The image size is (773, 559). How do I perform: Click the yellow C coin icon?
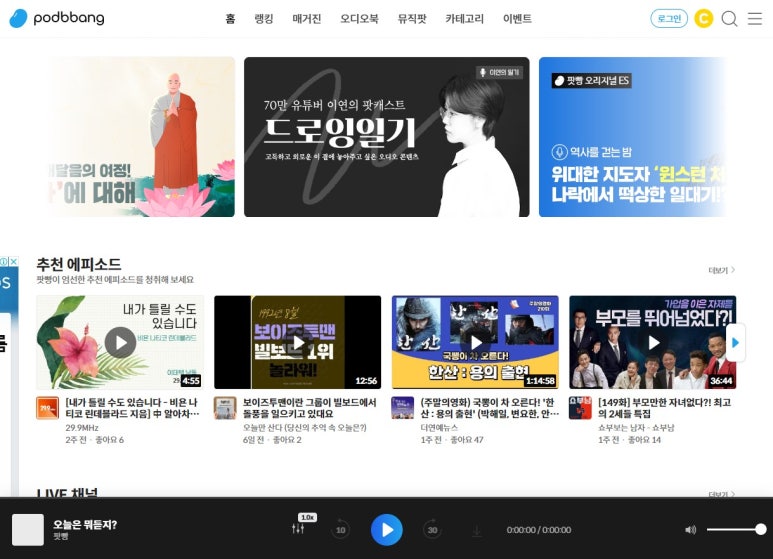(x=703, y=19)
